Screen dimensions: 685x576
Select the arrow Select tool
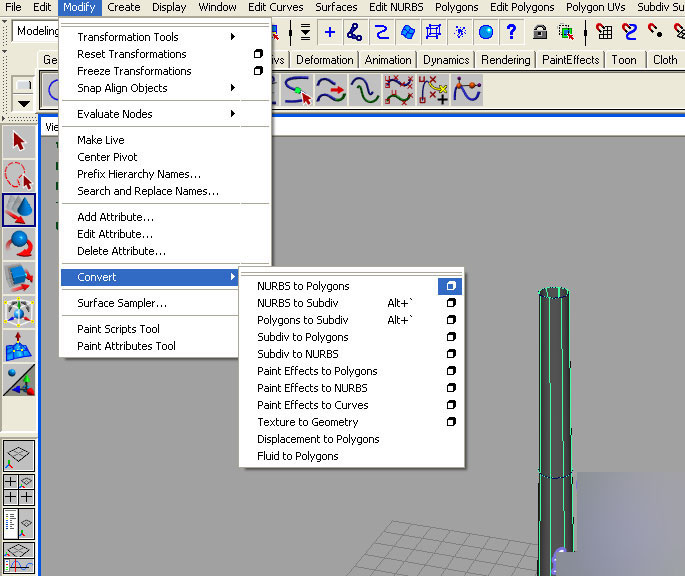click(x=19, y=142)
